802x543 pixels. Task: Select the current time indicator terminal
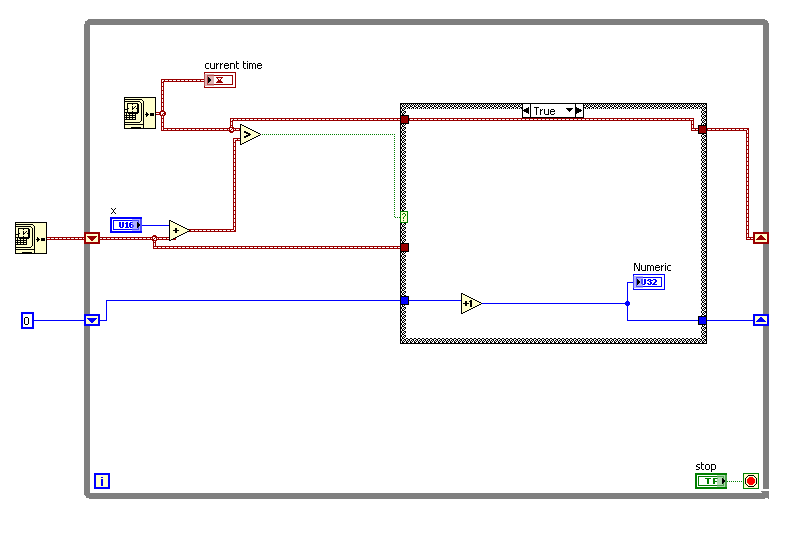(x=220, y=80)
